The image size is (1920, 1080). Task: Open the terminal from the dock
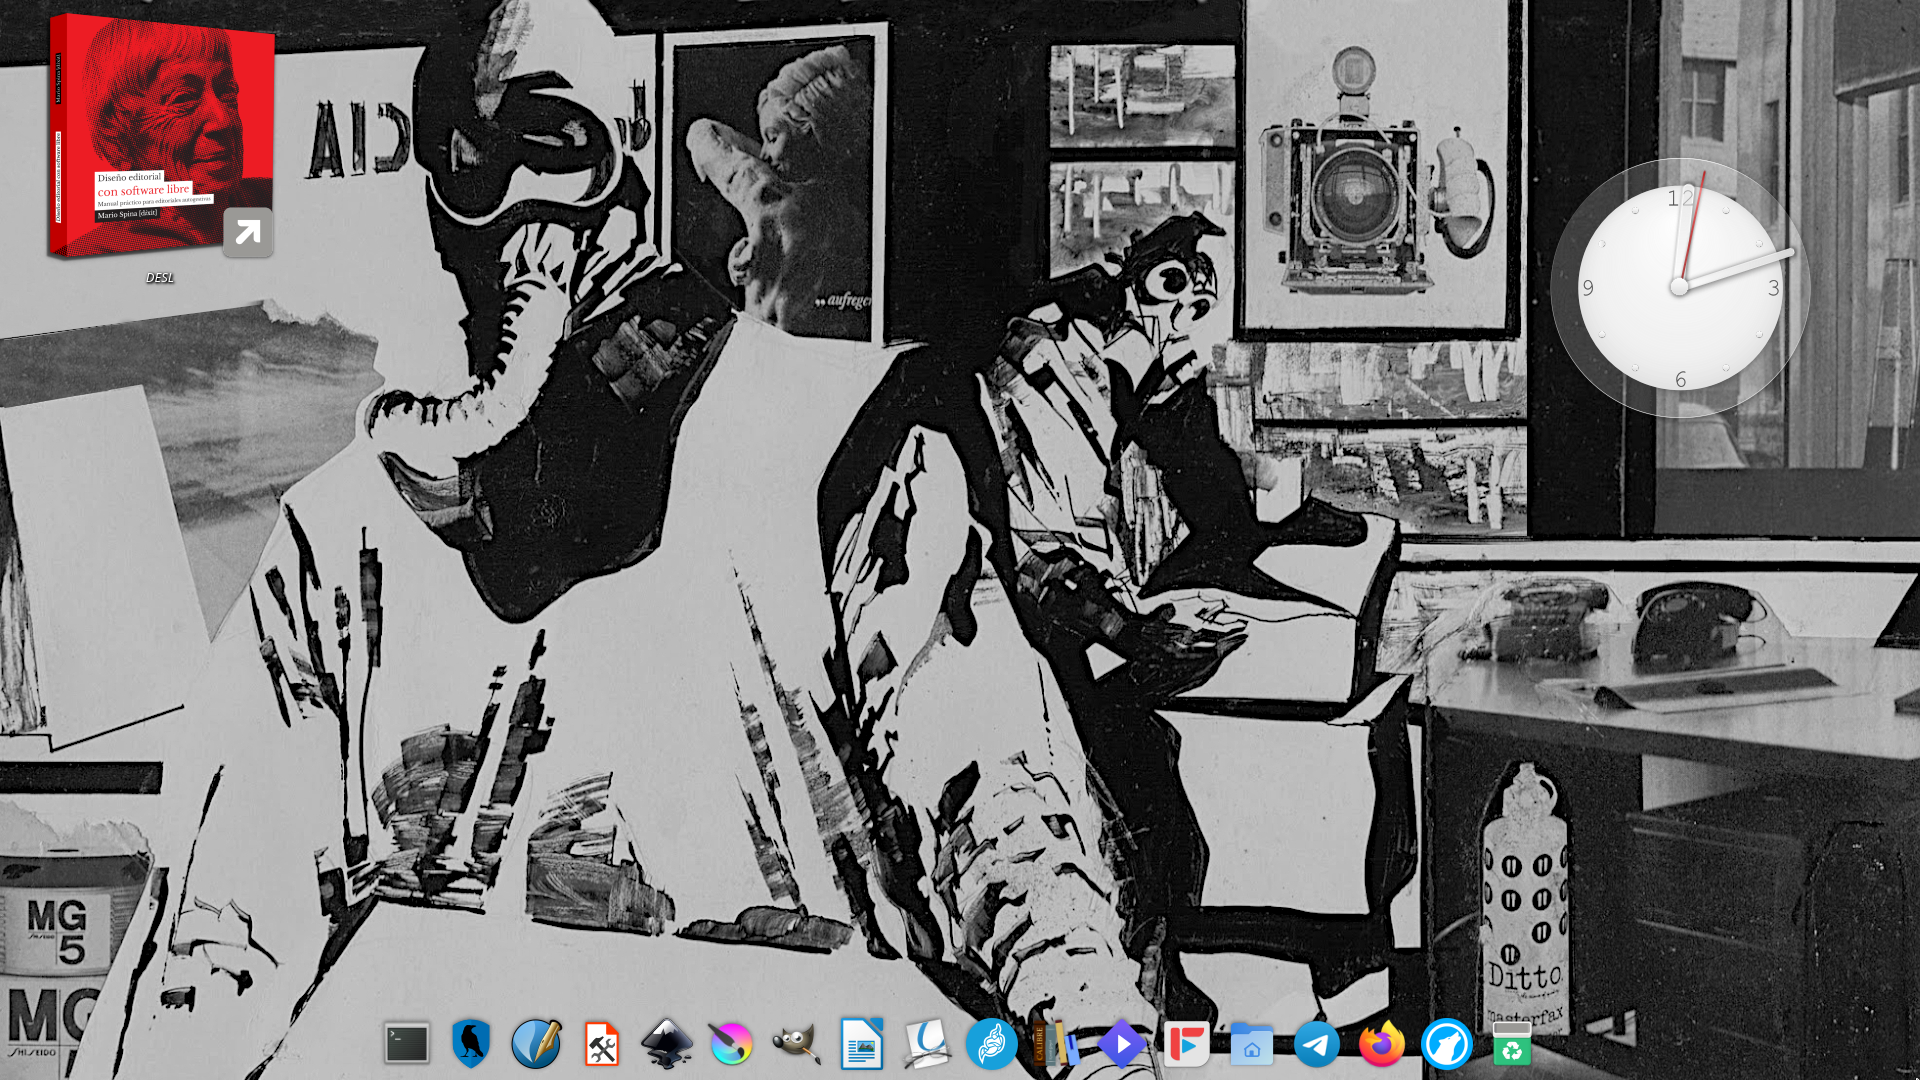407,1044
